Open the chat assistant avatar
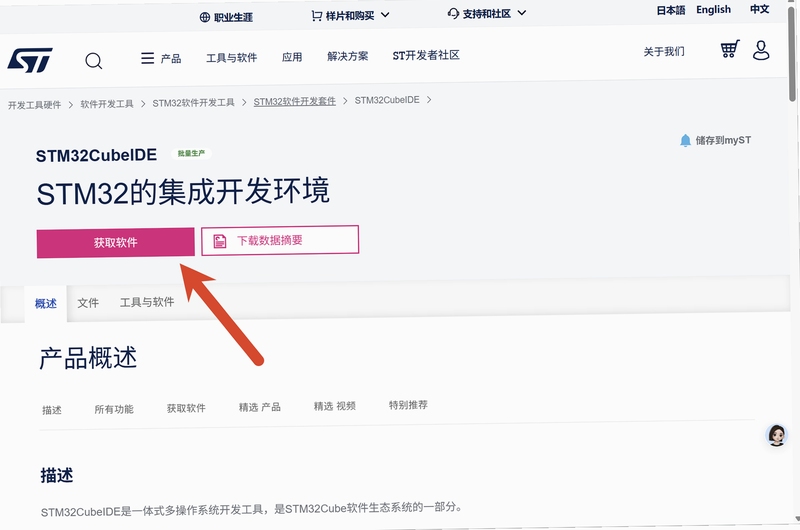 pos(777,435)
